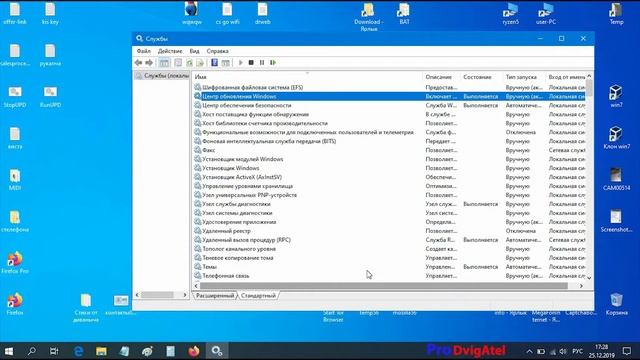Open the Windows Start menu

click(9, 351)
